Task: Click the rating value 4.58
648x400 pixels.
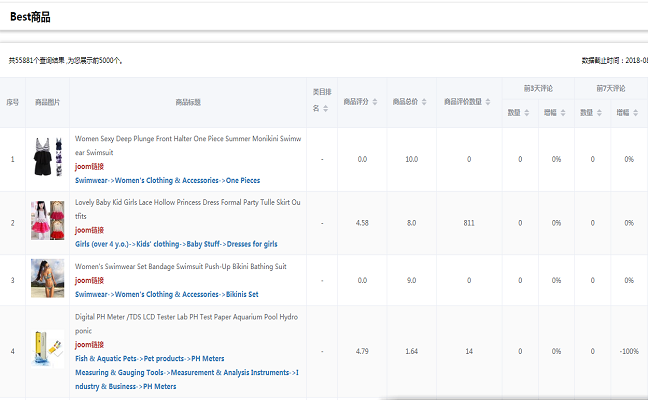Action: click(x=362, y=223)
